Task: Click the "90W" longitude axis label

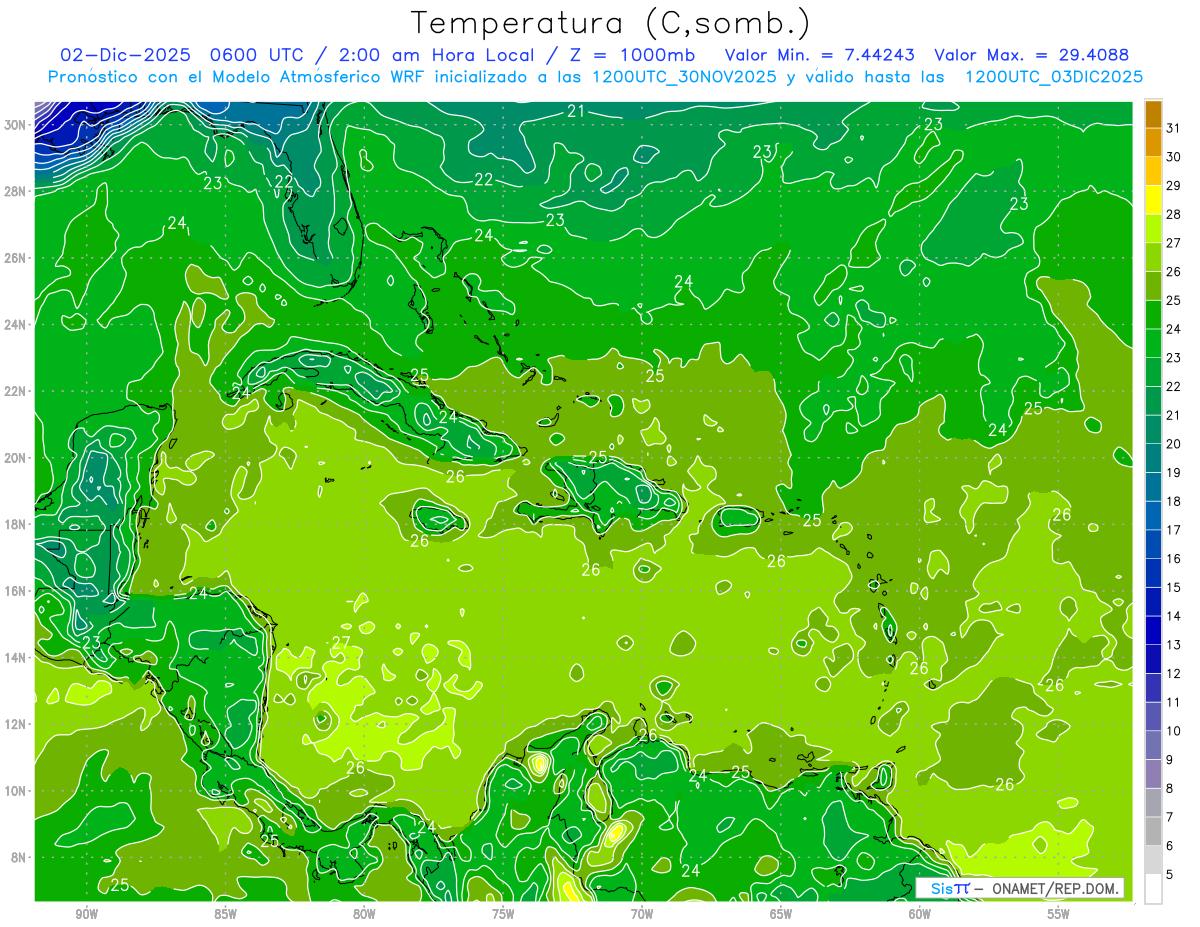Action: pyautogui.click(x=86, y=914)
